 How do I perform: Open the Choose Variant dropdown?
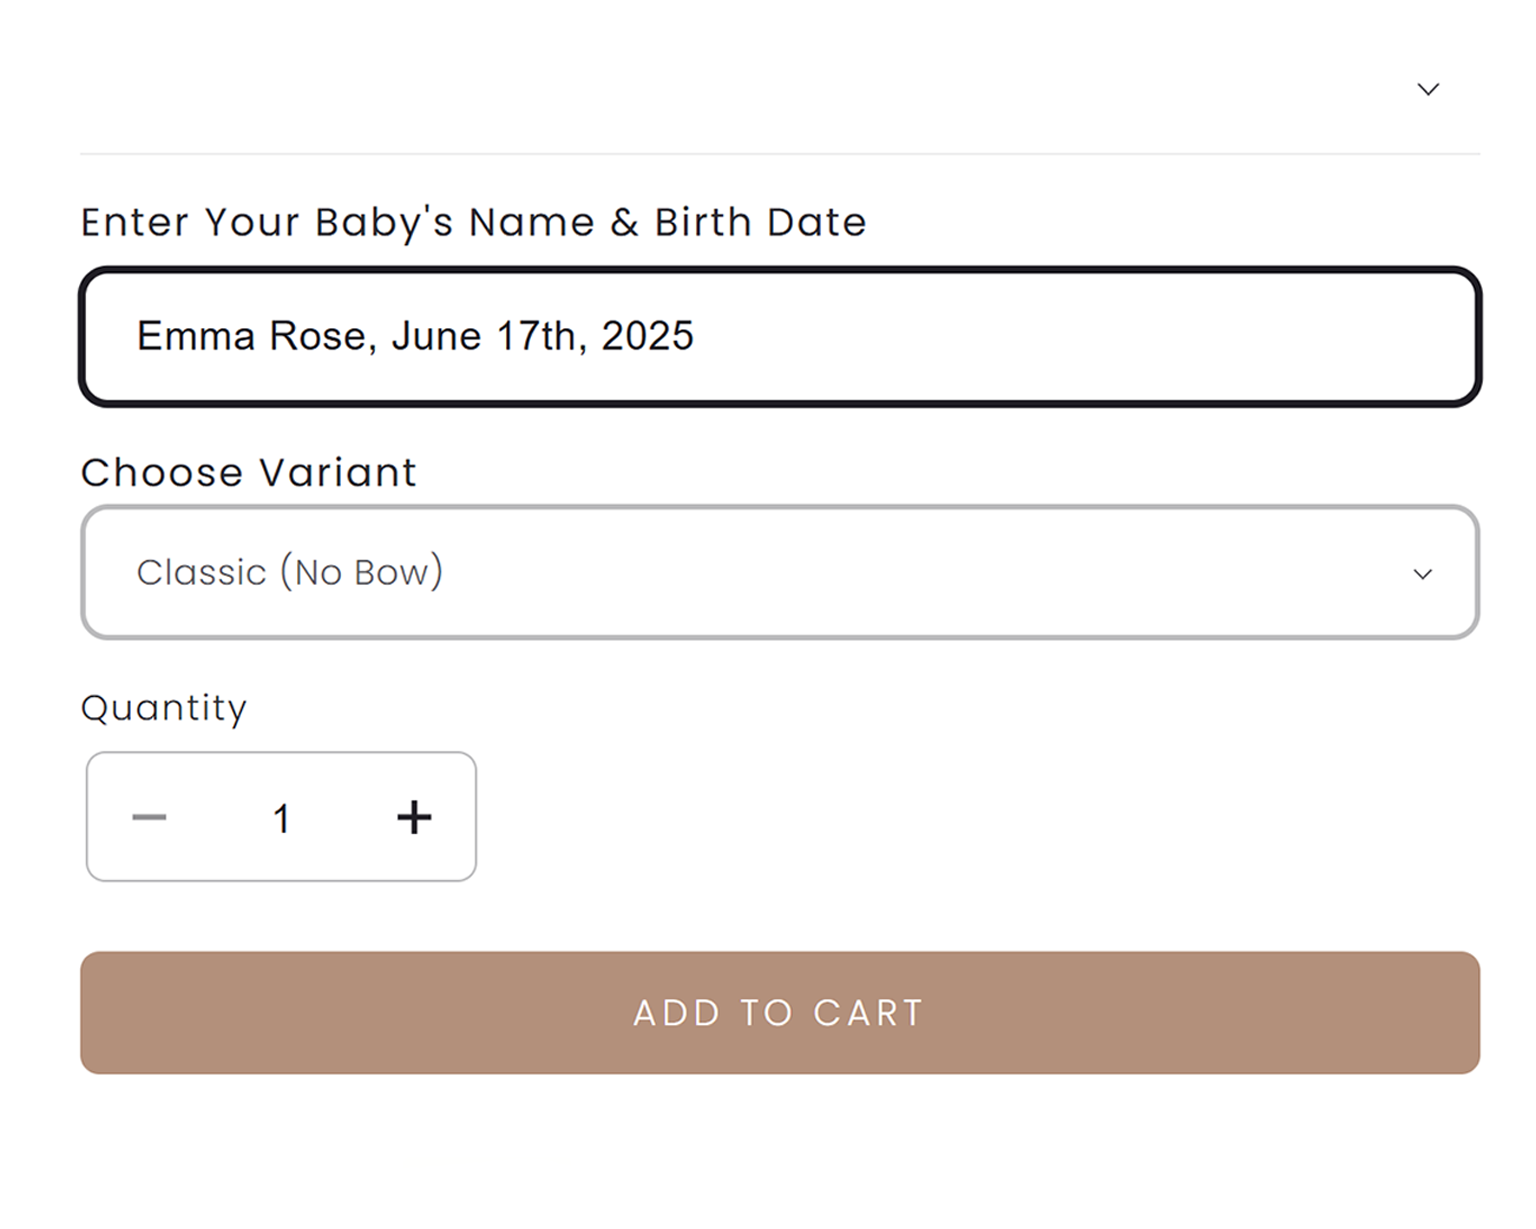tap(780, 572)
